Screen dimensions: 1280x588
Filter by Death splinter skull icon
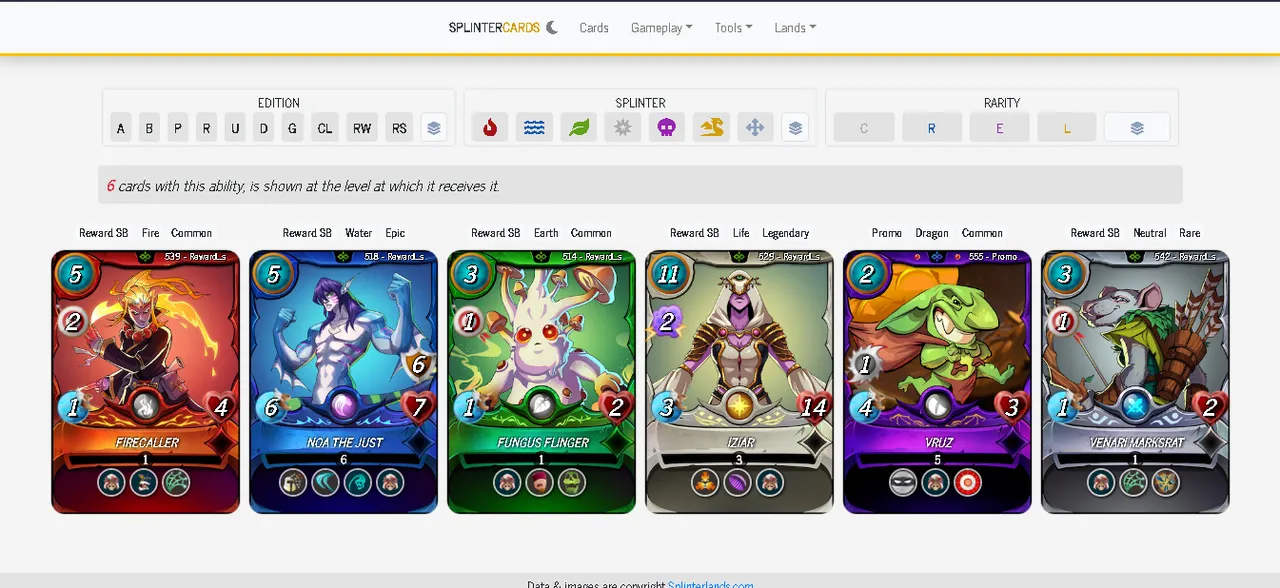point(667,128)
